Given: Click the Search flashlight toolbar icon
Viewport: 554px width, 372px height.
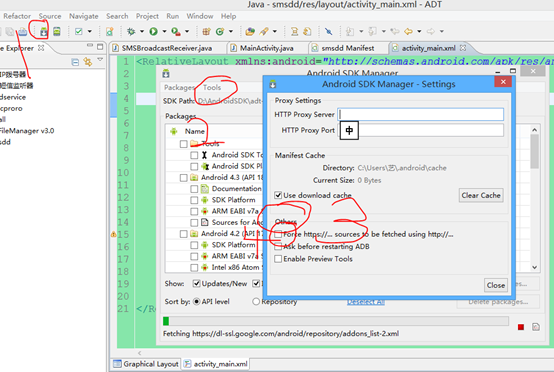Looking at the screenshot, I should click(x=264, y=31).
